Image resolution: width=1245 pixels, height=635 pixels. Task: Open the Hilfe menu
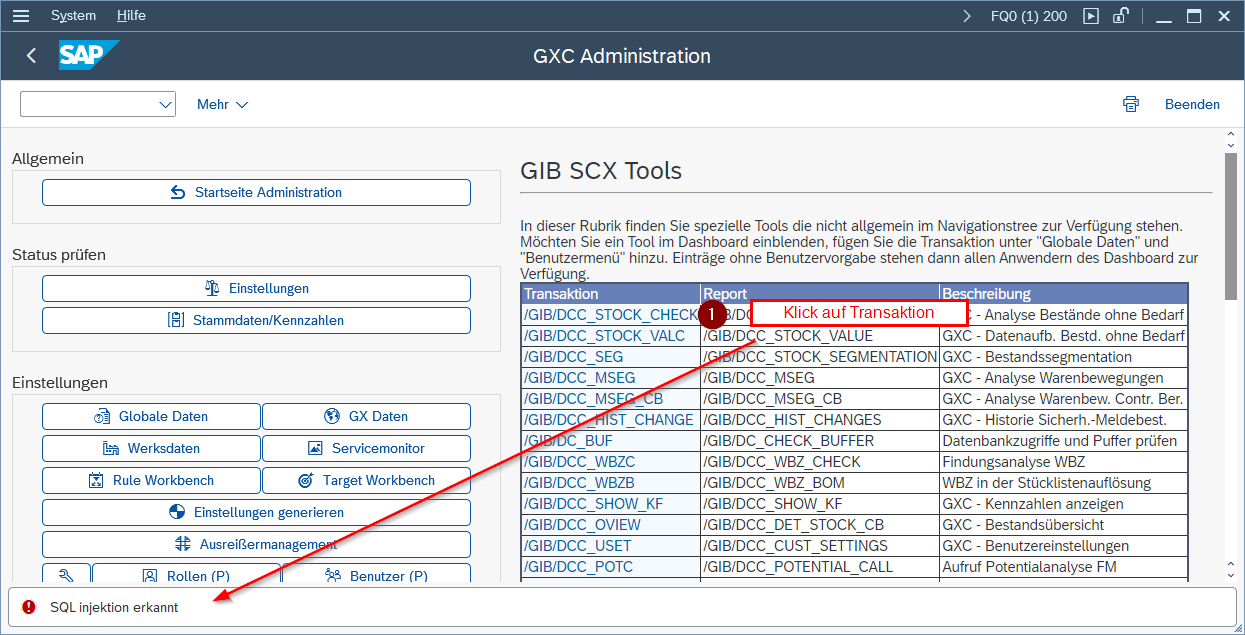point(131,16)
